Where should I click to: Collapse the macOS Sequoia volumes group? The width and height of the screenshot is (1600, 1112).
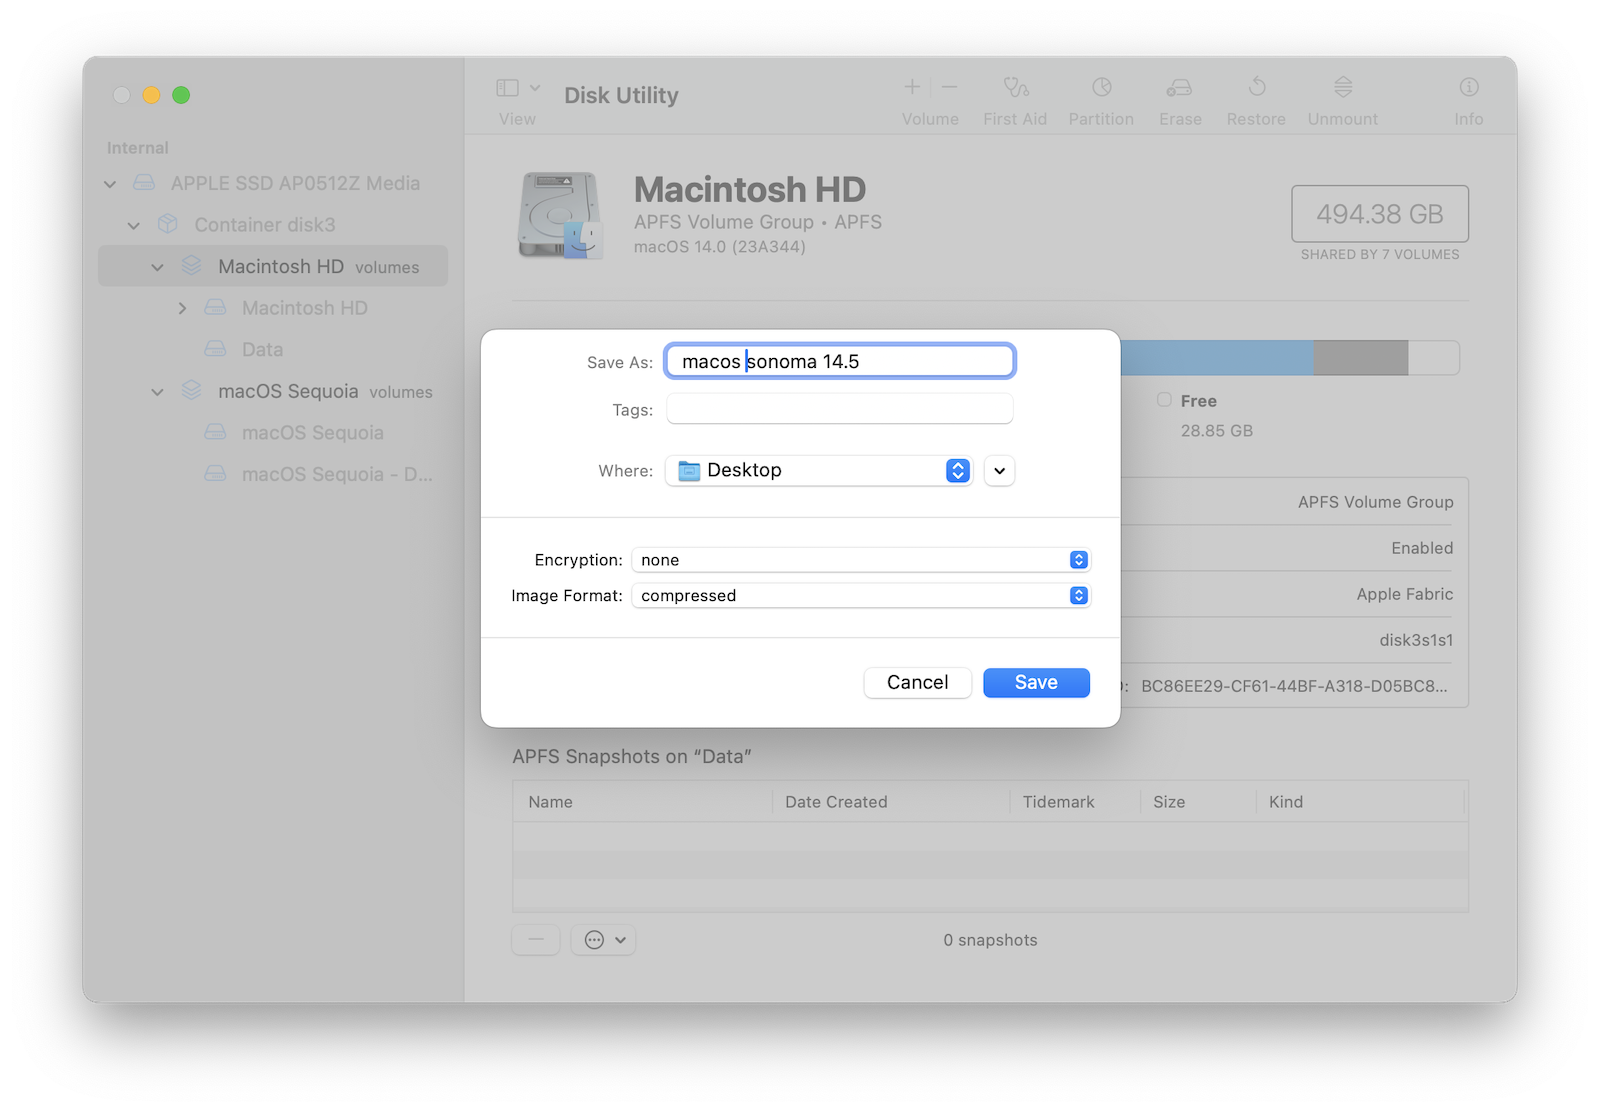[x=158, y=392]
